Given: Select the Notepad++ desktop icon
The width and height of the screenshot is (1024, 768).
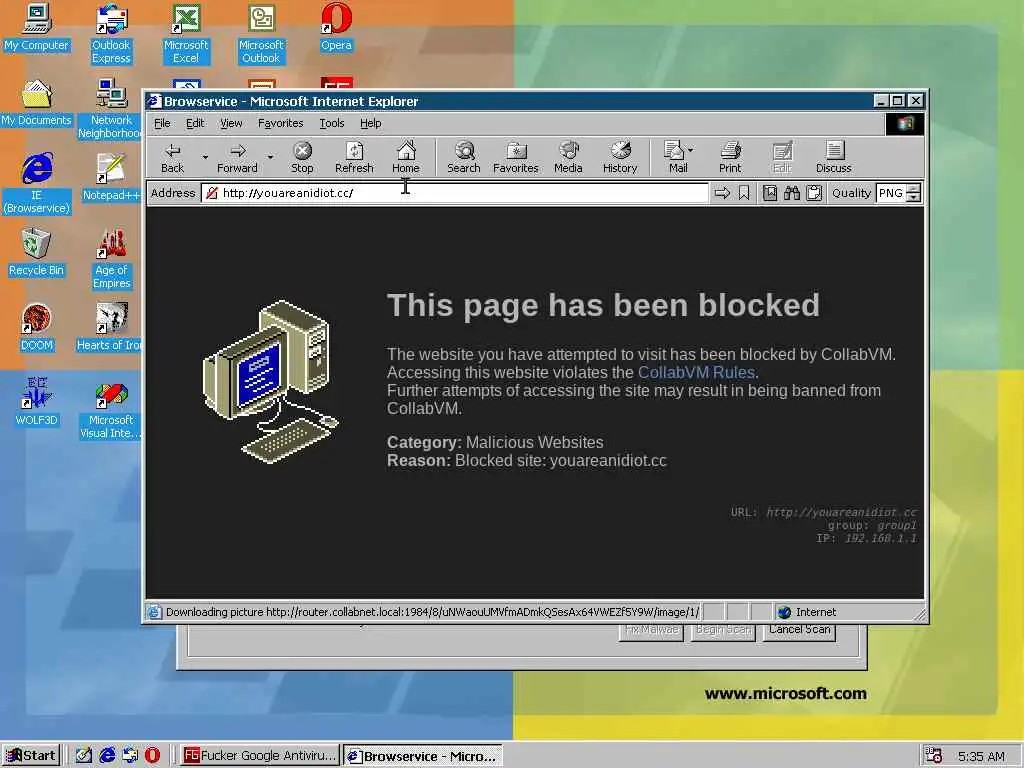Looking at the screenshot, I should click(111, 177).
